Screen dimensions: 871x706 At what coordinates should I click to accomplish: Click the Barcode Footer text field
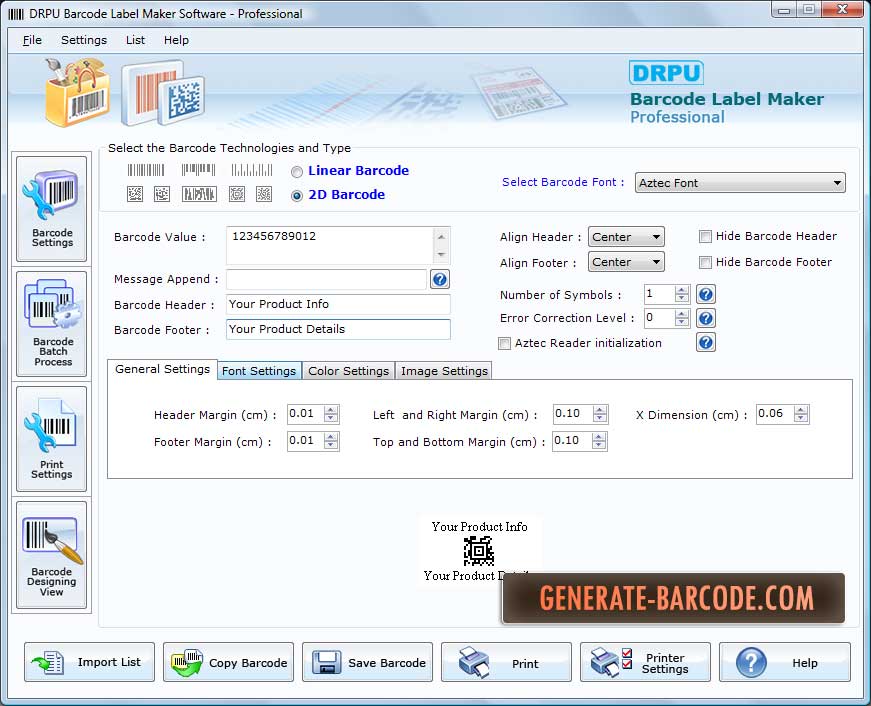tap(338, 329)
